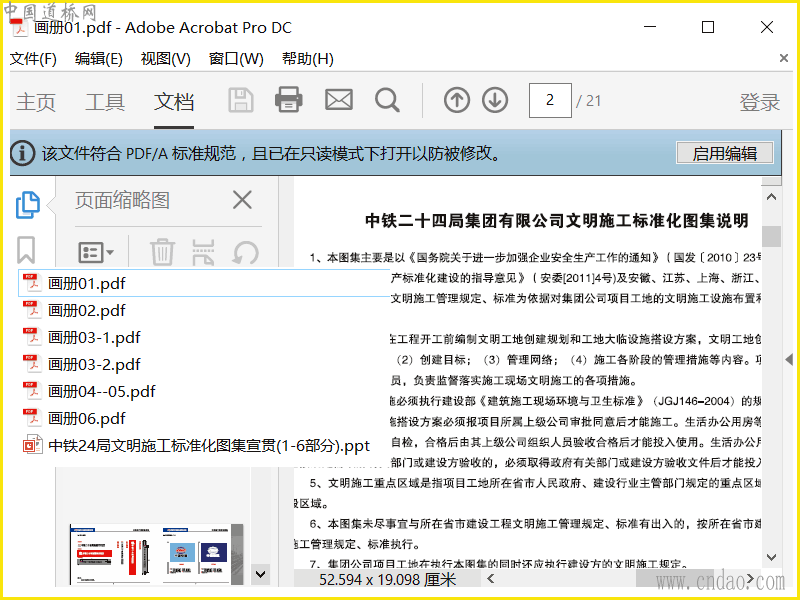Open the 编辑(E) menu
Image resolution: width=800 pixels, height=600 pixels.
98,59
